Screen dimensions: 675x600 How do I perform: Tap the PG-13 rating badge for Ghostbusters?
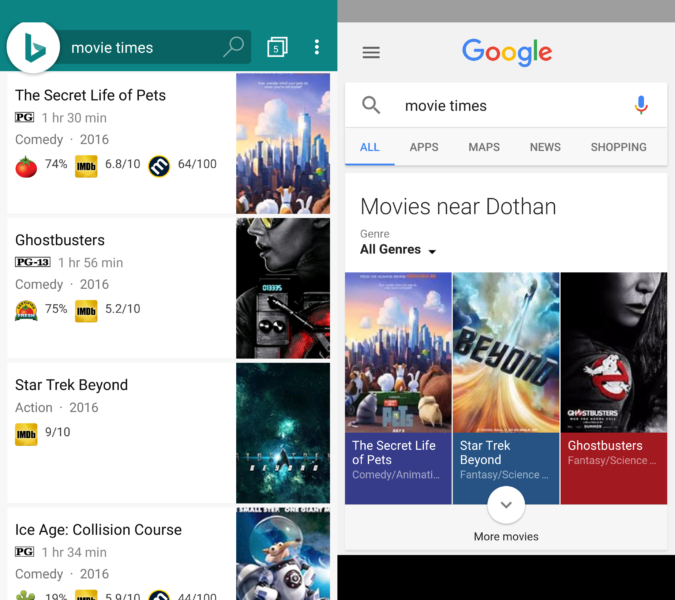33,262
